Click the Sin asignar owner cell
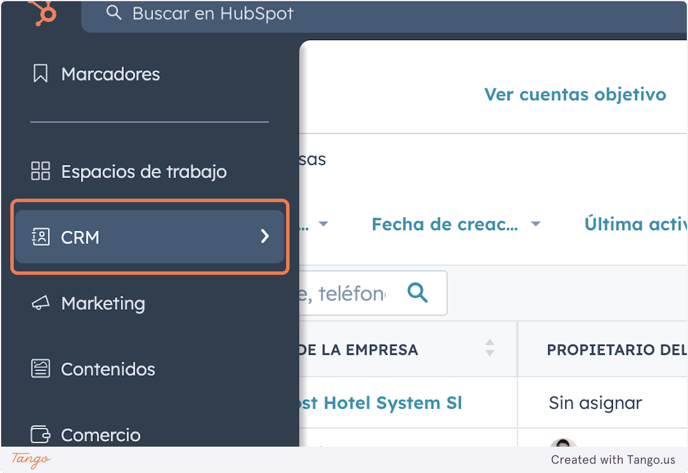This screenshot has width=688, height=473. pos(595,403)
